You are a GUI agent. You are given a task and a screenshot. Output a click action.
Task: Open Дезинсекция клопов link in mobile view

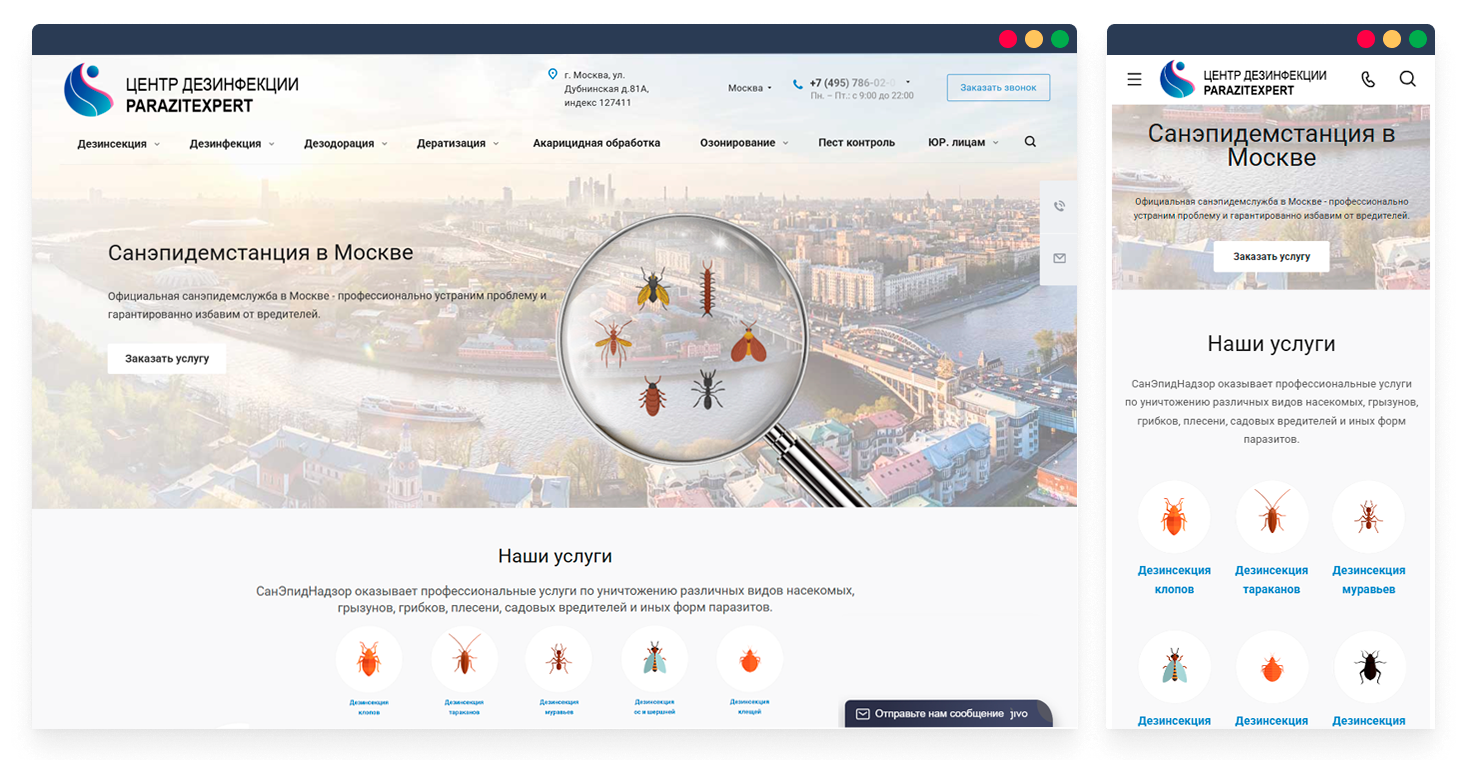coord(1174,580)
